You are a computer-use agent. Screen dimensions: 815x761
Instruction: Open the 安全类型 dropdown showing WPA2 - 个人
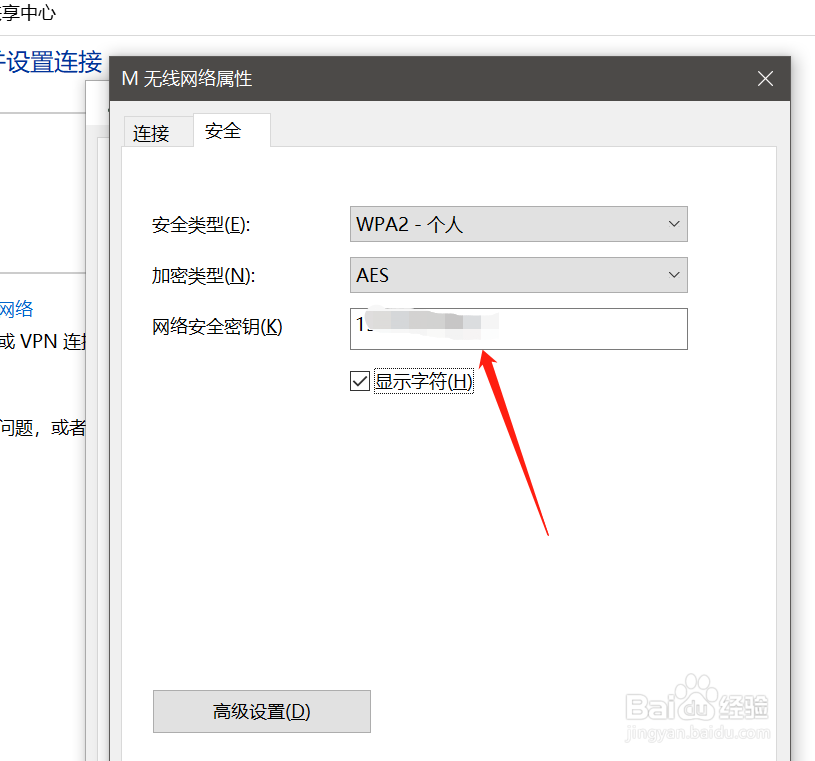(518, 224)
